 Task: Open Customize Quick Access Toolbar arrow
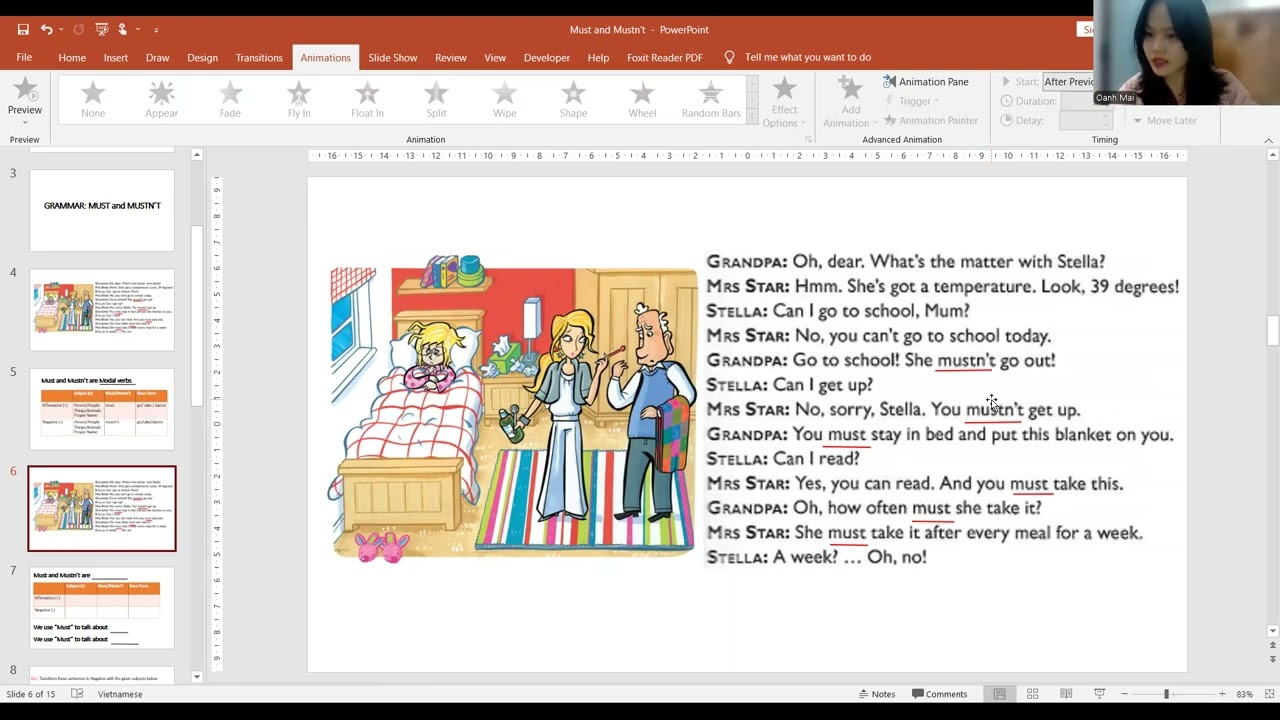point(156,30)
